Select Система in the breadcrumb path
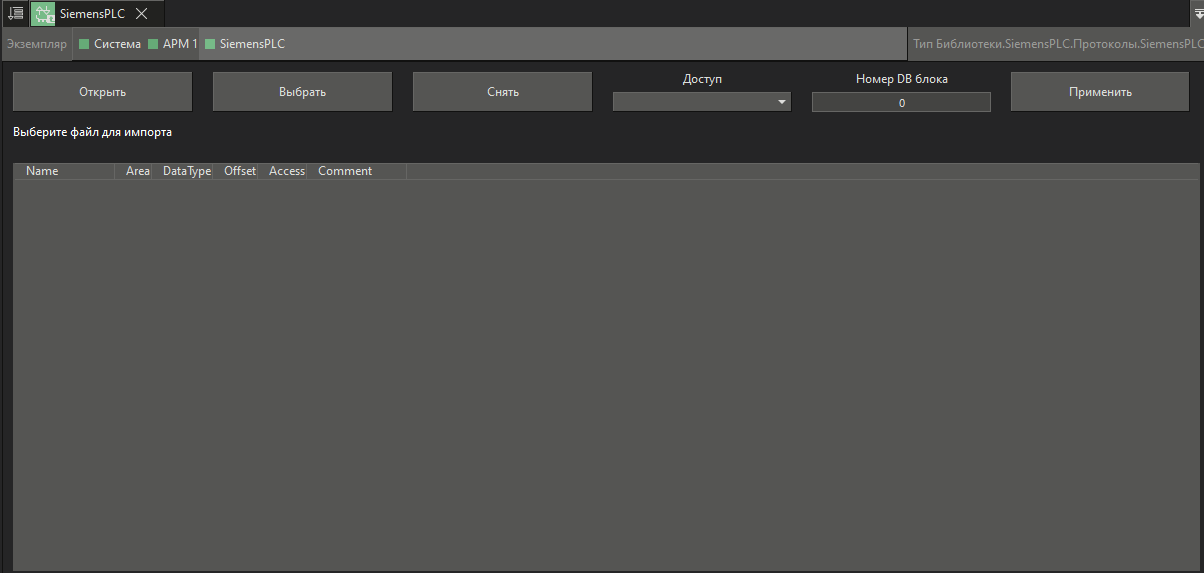The width and height of the screenshot is (1204, 573). click(x=117, y=44)
